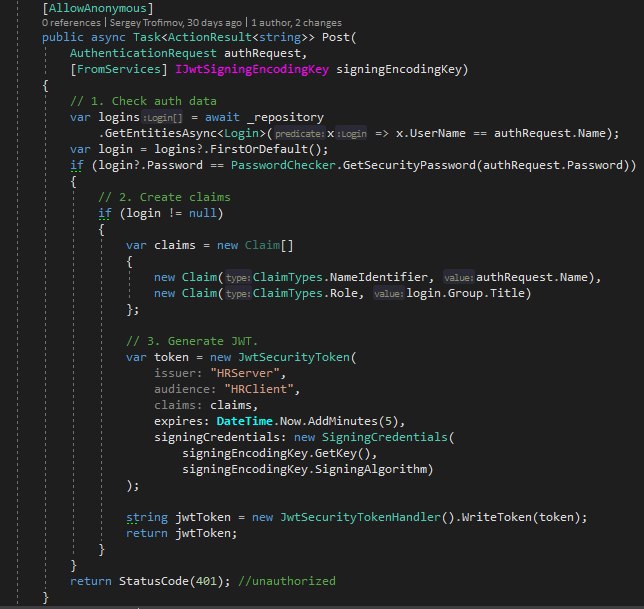The image size is (644, 609).
Task: Click ClaimTypes.Role in claims array
Action: pos(305,293)
